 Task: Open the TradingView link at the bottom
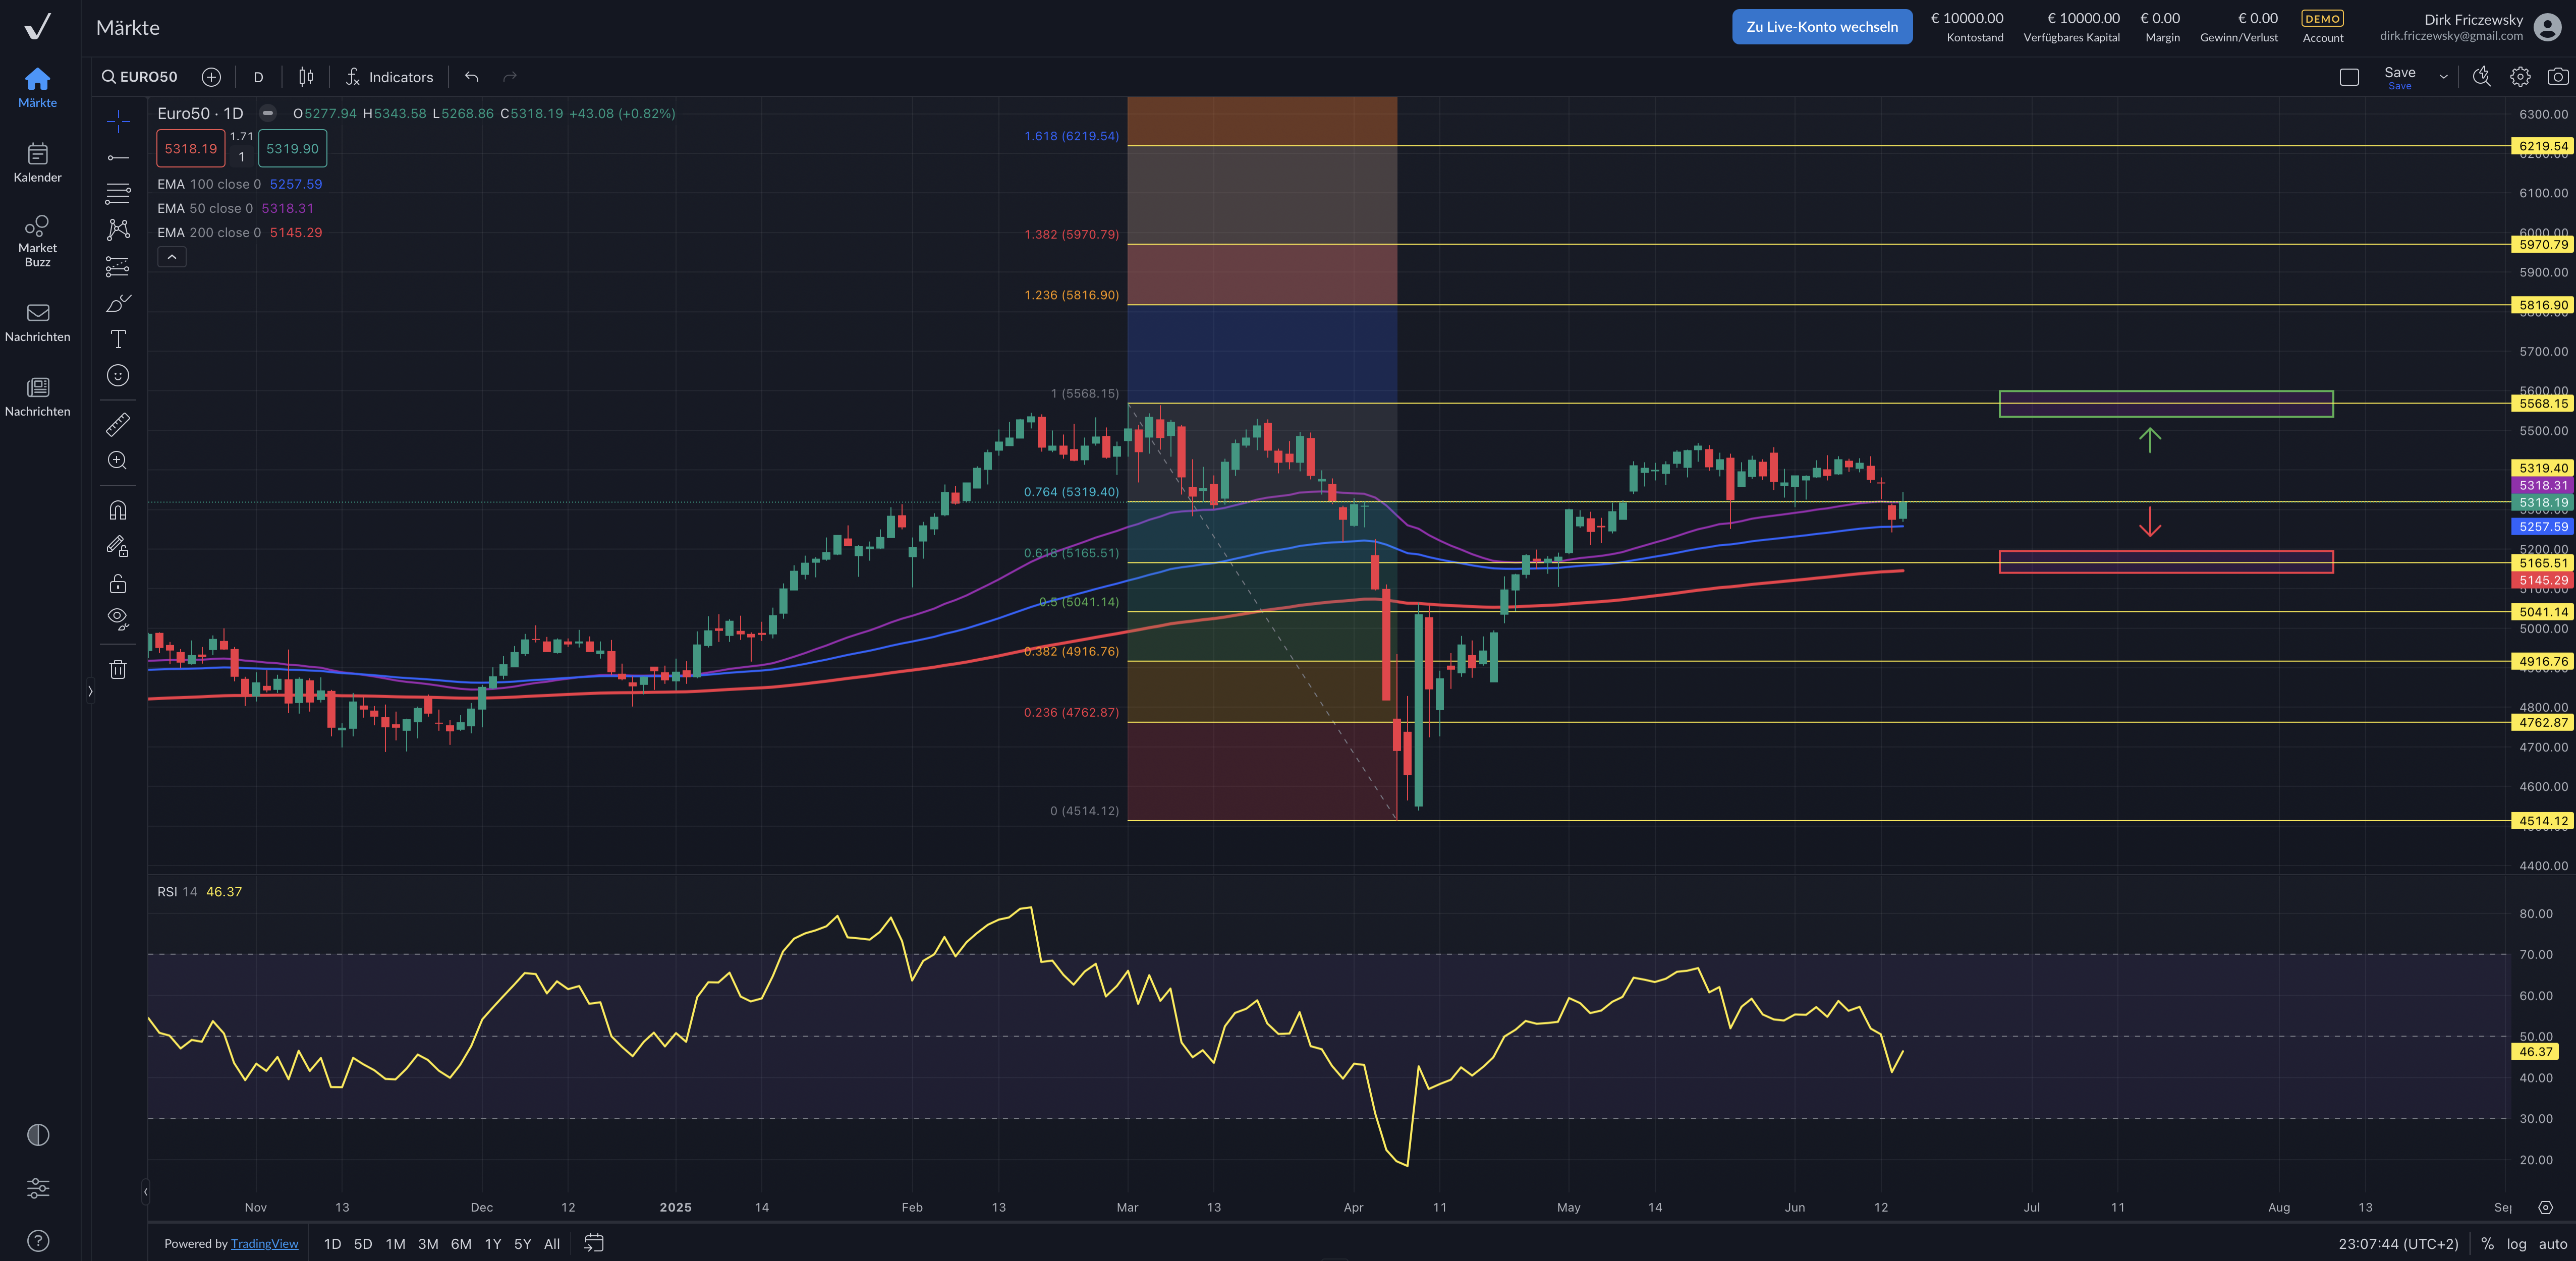click(264, 1243)
